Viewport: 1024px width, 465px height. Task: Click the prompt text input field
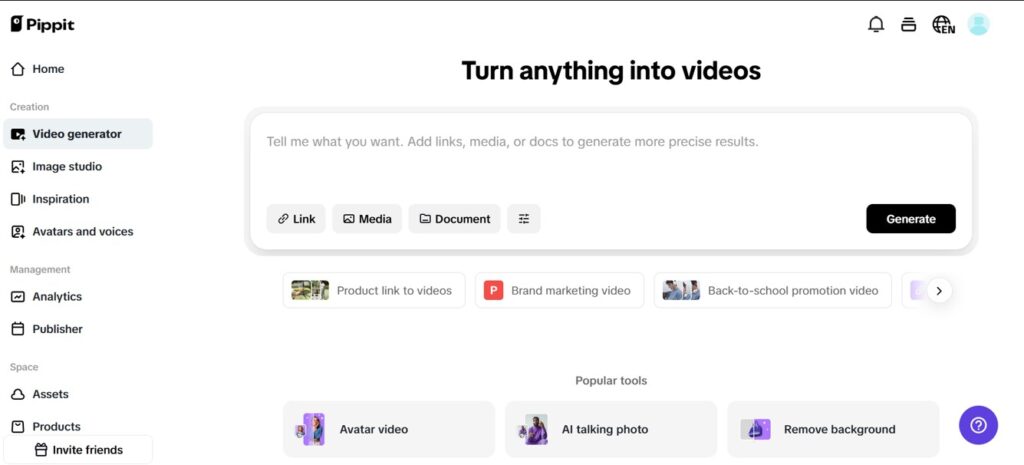coord(610,158)
